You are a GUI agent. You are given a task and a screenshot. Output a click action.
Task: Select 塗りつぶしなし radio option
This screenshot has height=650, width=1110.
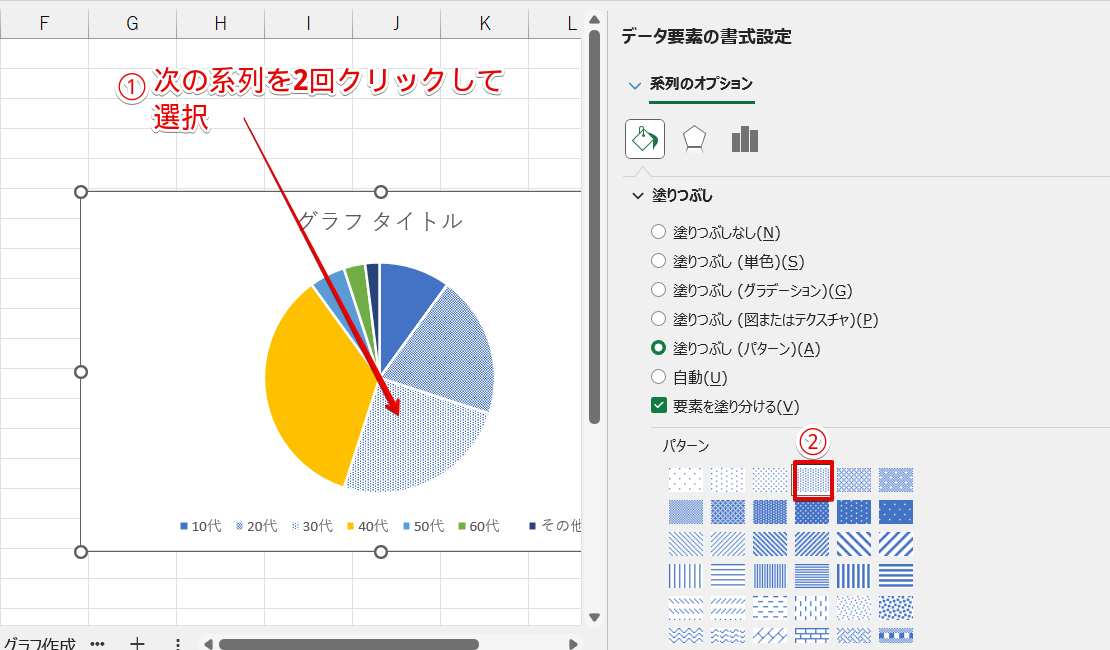coord(658,232)
